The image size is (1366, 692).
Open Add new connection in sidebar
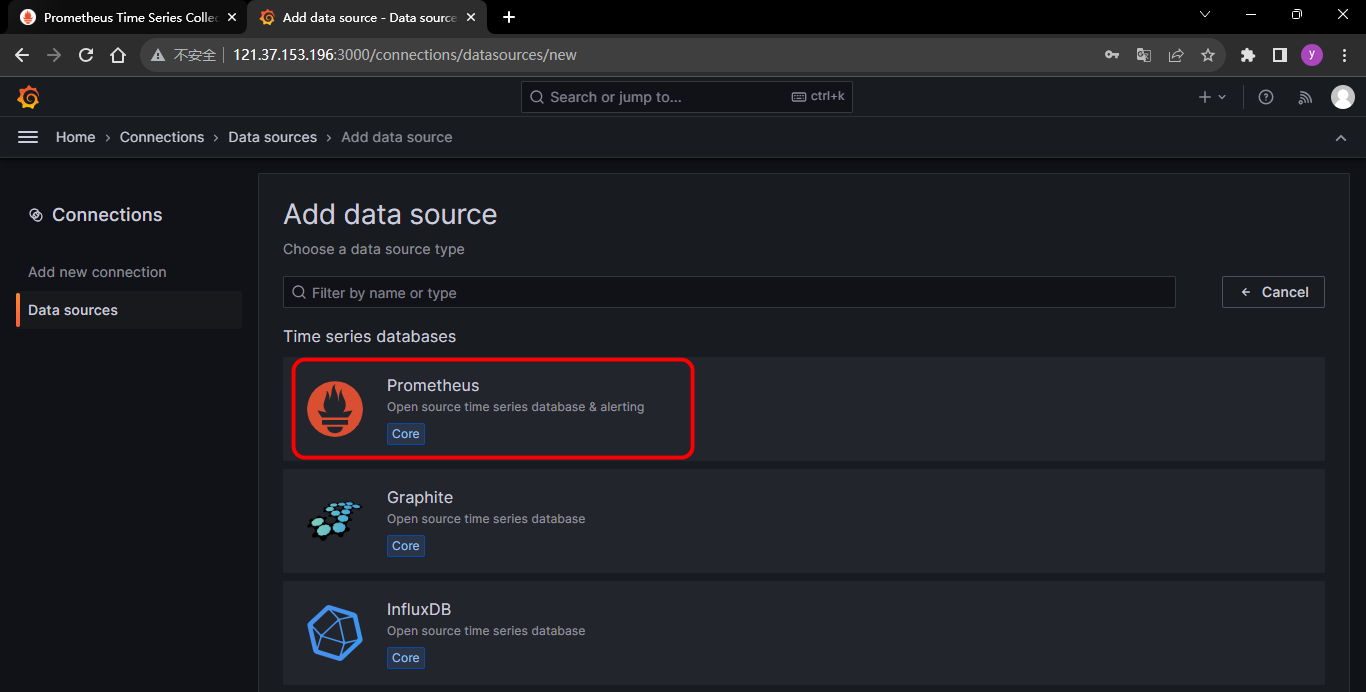click(x=97, y=272)
